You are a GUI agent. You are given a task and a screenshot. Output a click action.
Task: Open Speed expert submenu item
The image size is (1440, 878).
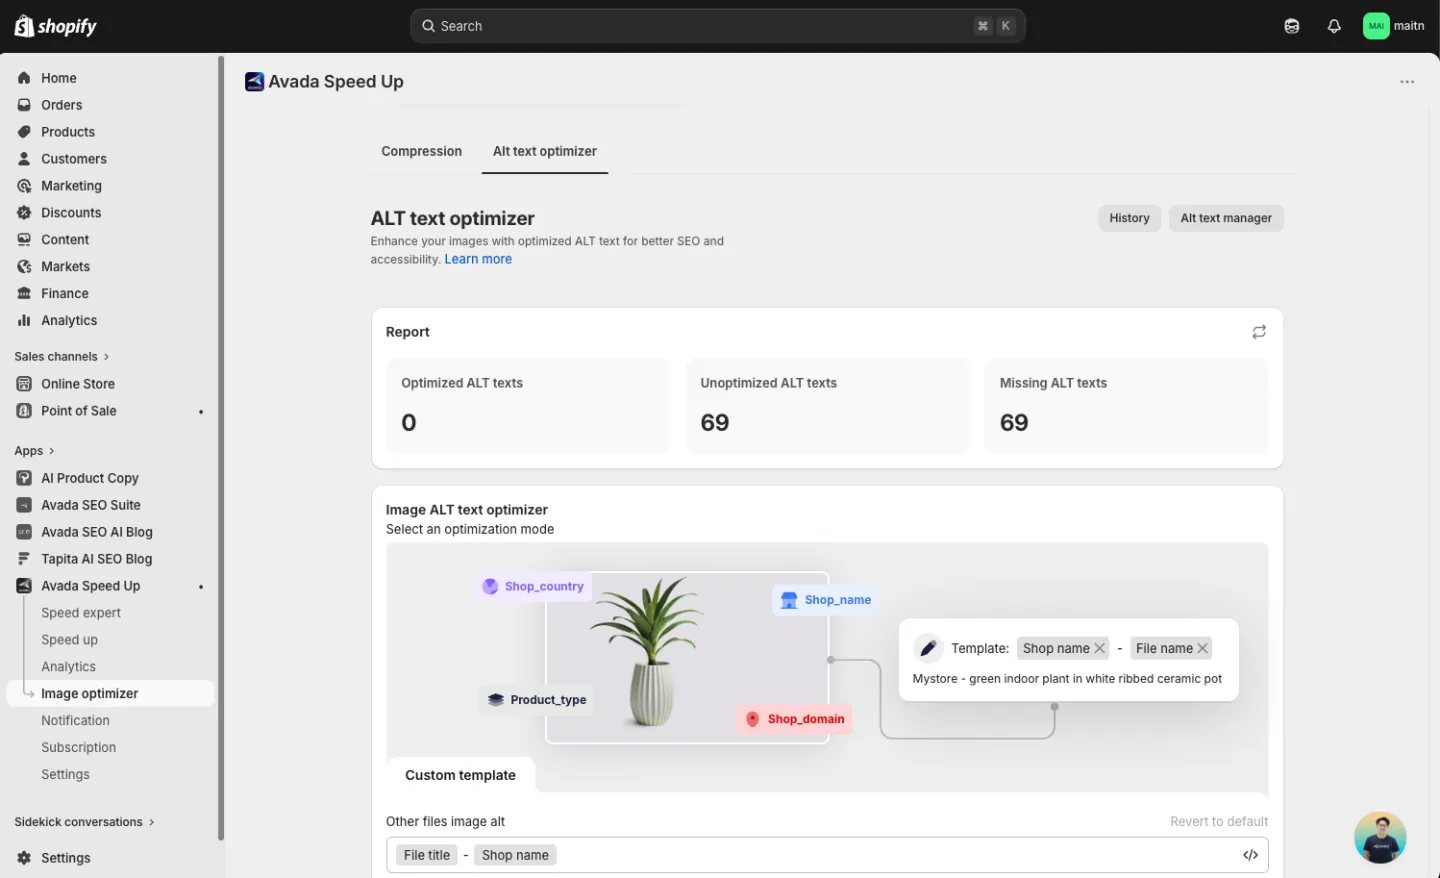pos(81,613)
